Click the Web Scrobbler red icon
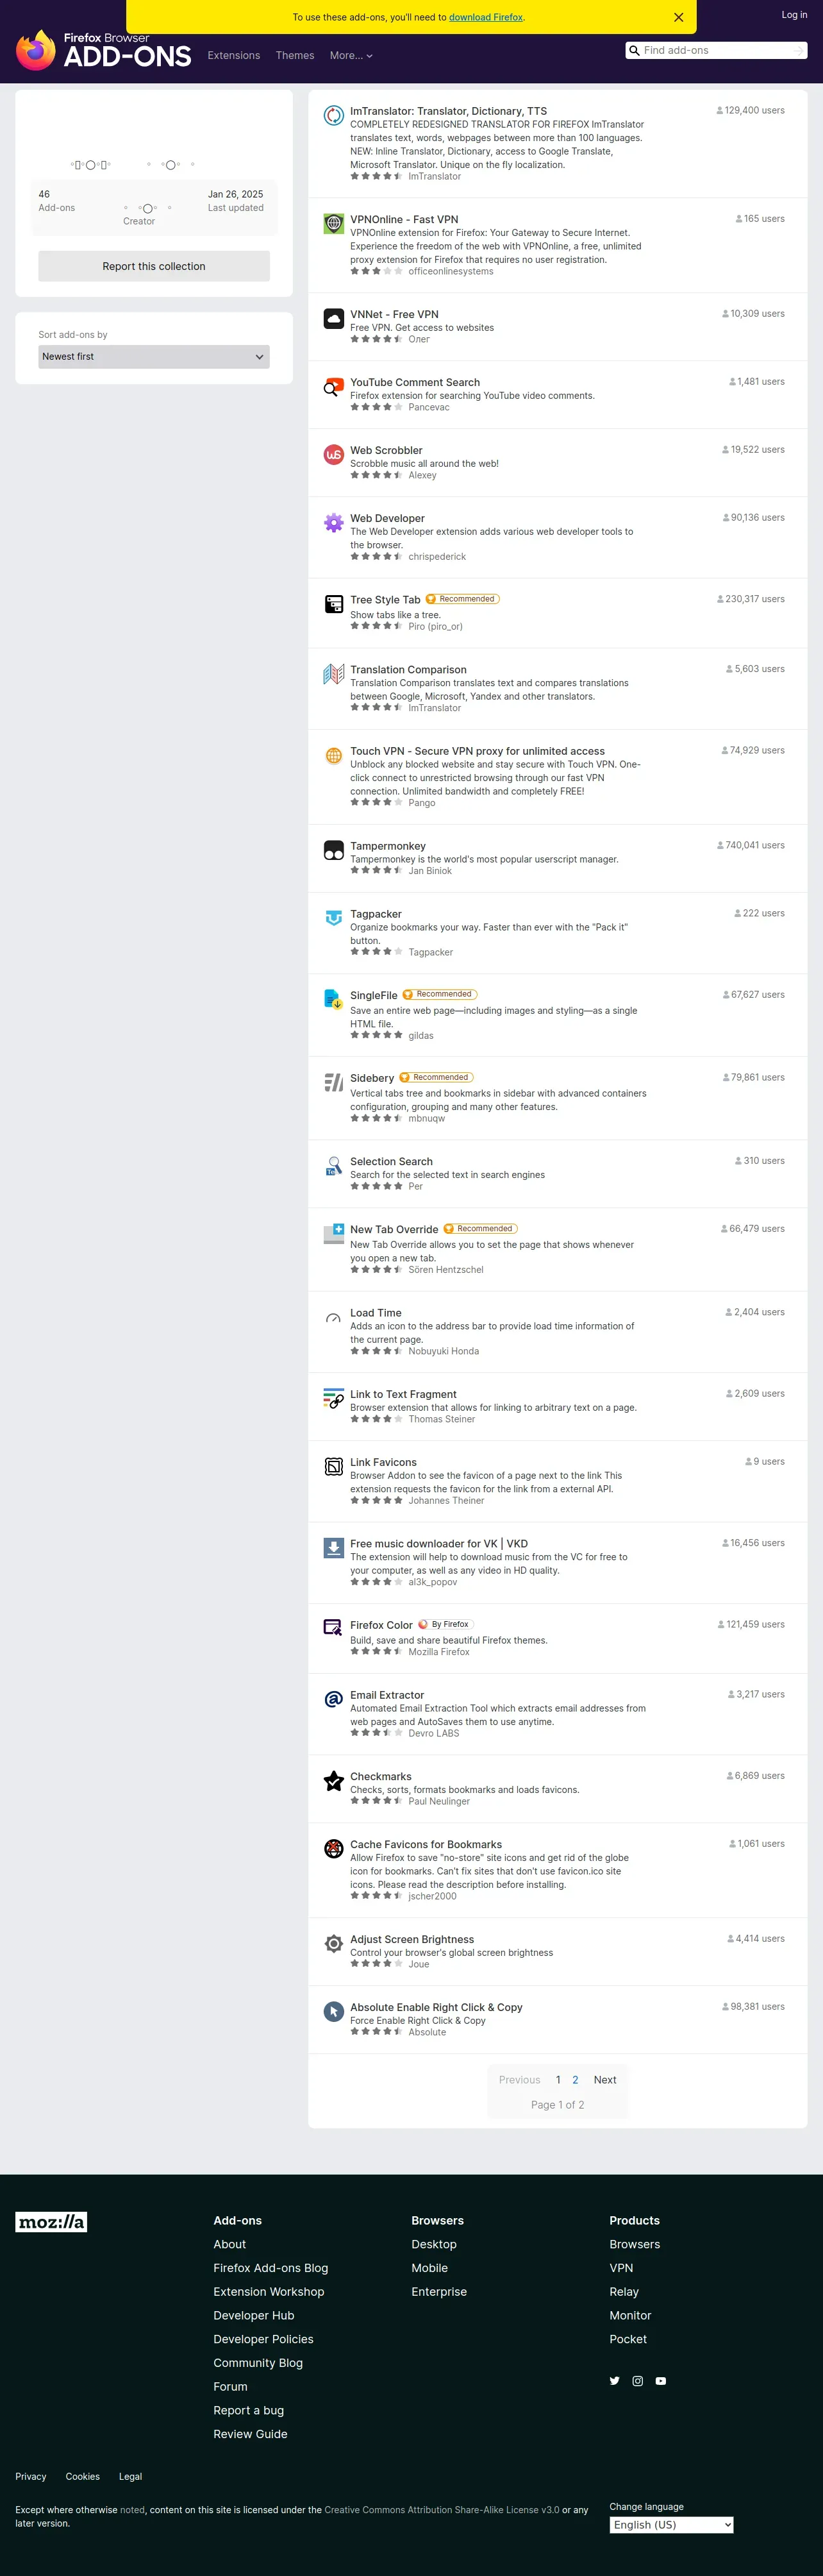Viewport: 823px width, 2576px height. 334,455
